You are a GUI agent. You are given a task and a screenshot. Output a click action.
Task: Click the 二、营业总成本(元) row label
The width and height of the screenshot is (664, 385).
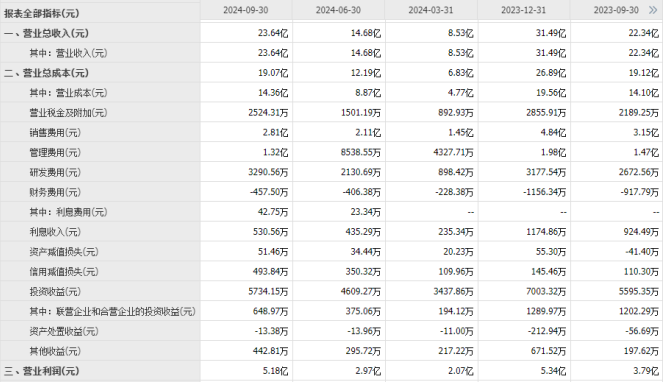46,73
